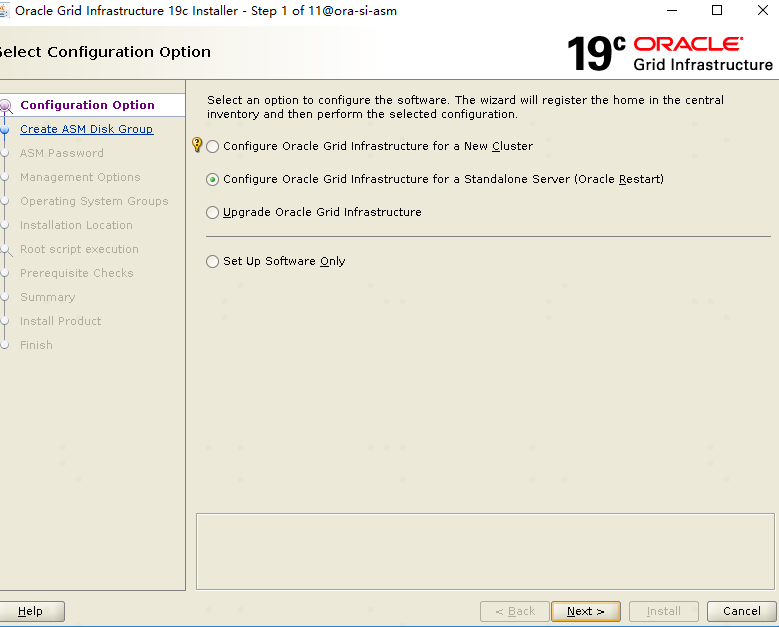The height and width of the screenshot is (627, 779).
Task: Minimize the installer window
Action: (x=672, y=10)
